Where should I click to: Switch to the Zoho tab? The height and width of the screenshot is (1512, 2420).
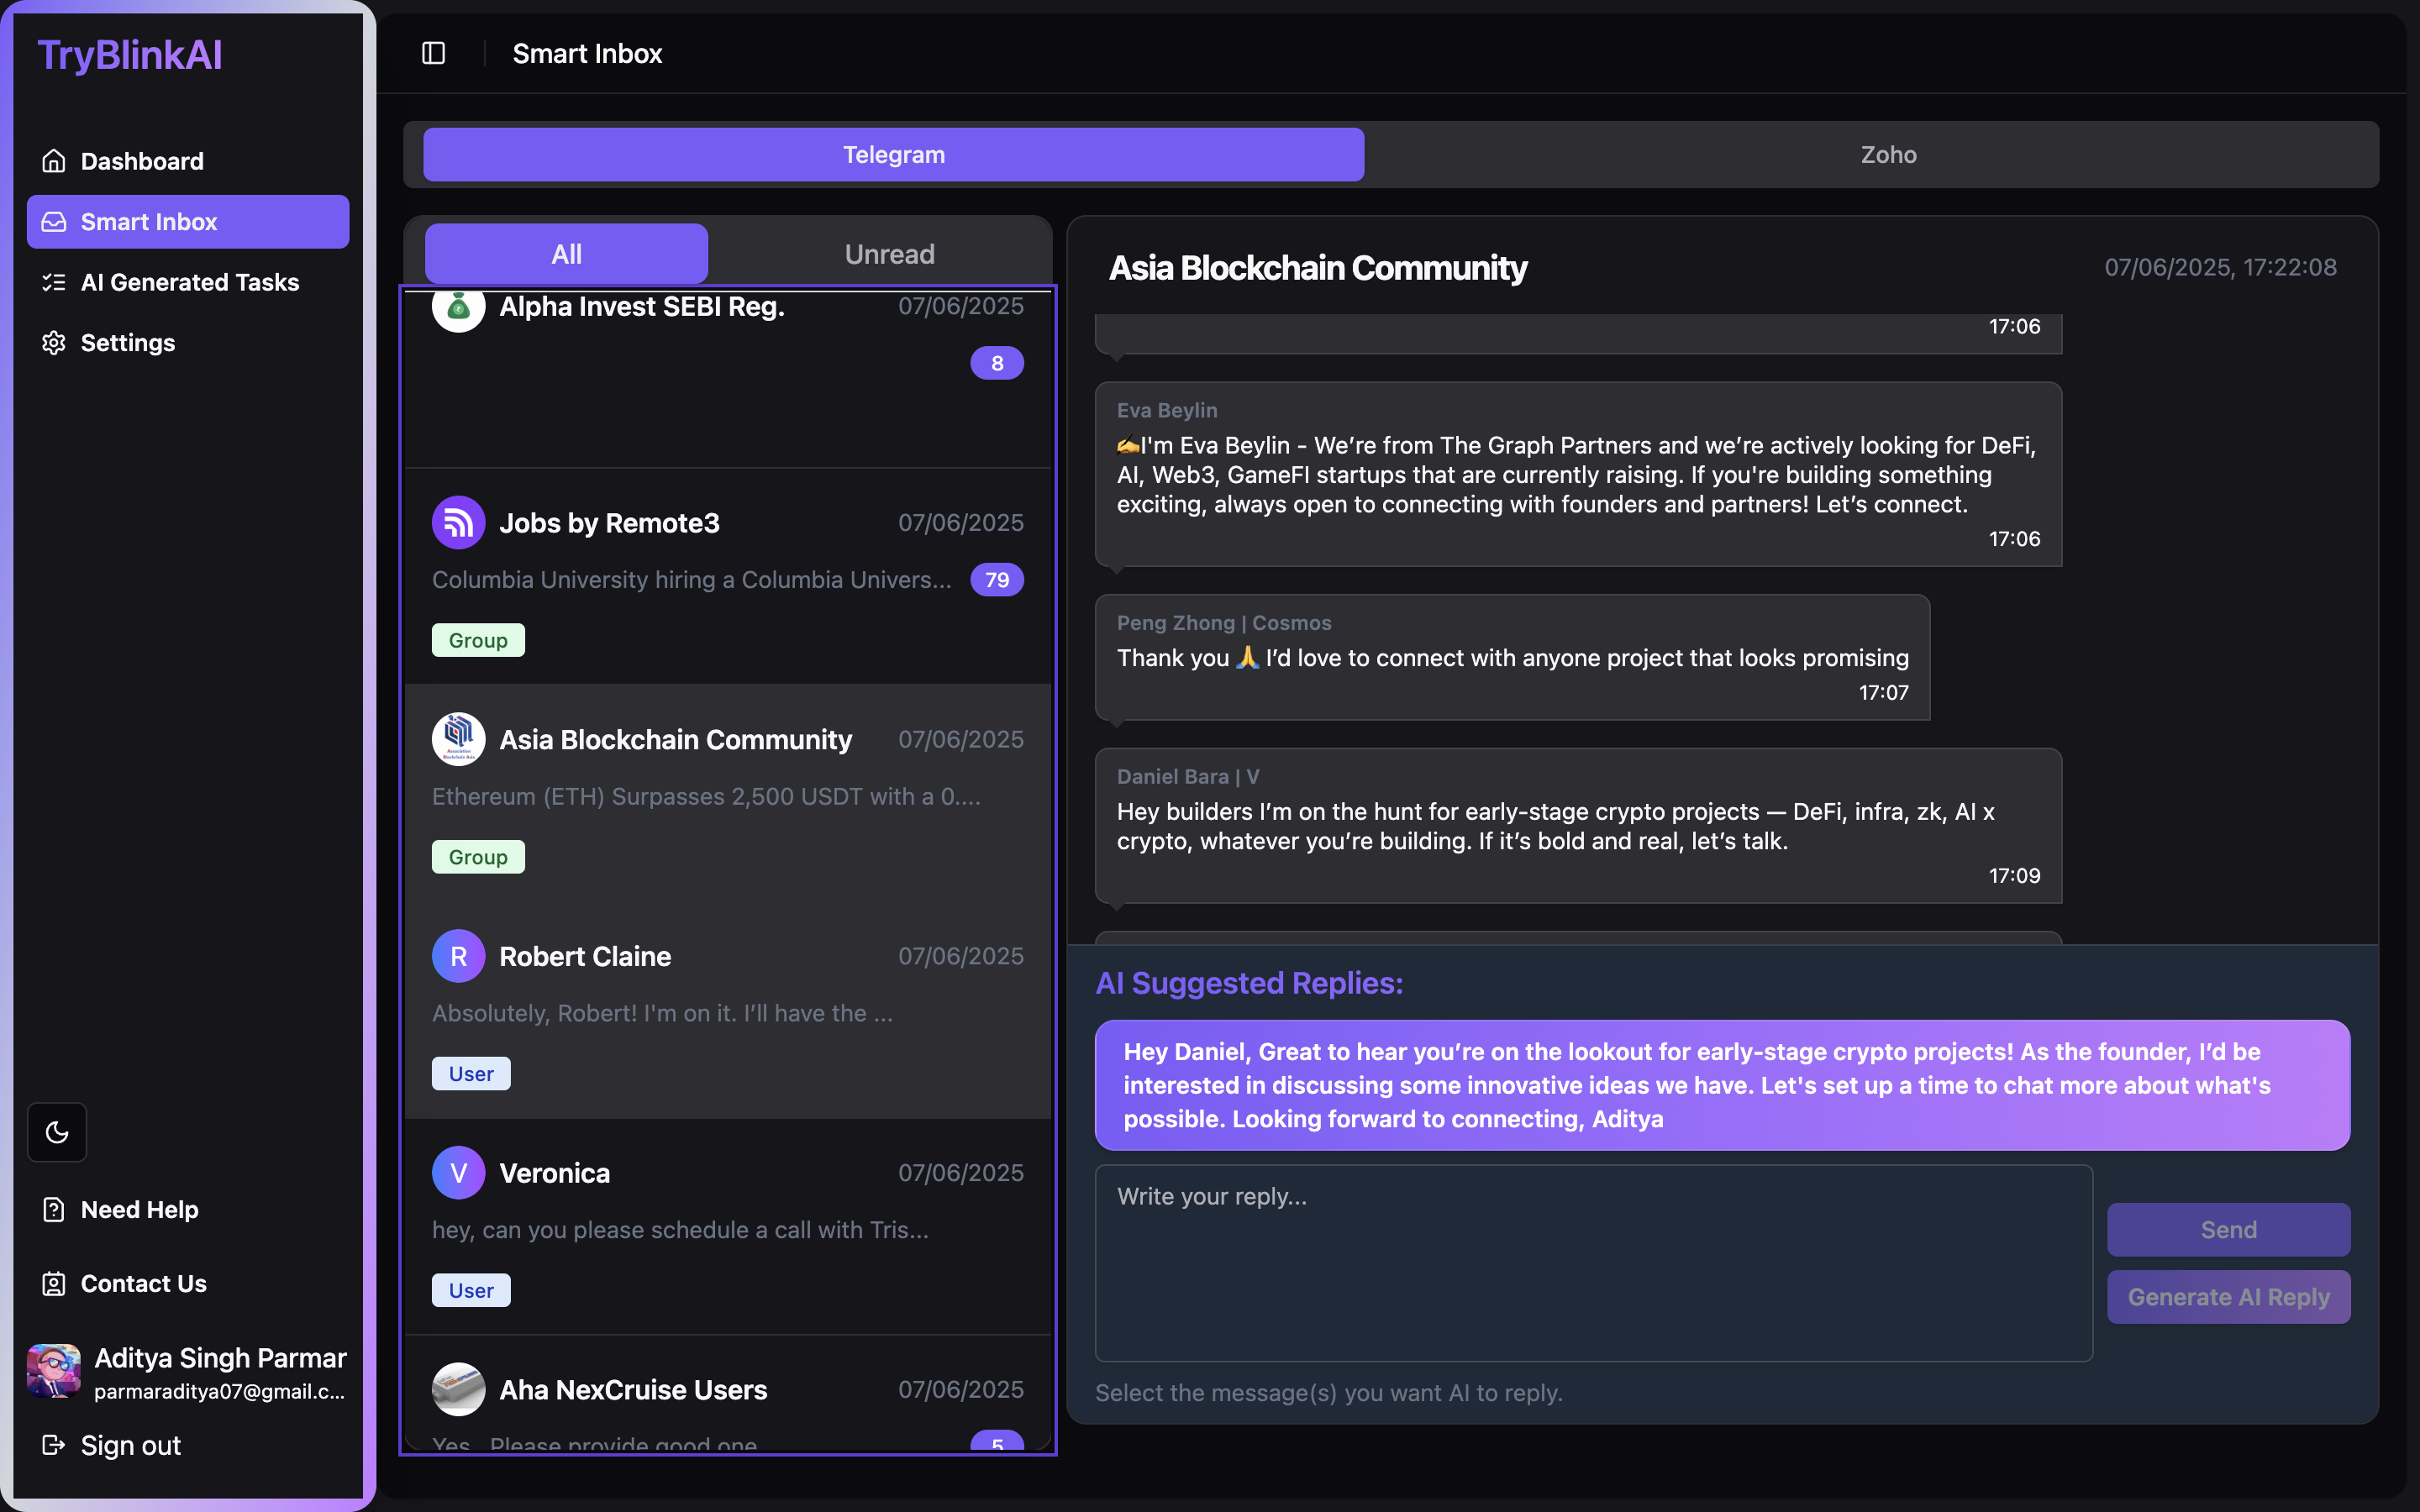pyautogui.click(x=1887, y=155)
